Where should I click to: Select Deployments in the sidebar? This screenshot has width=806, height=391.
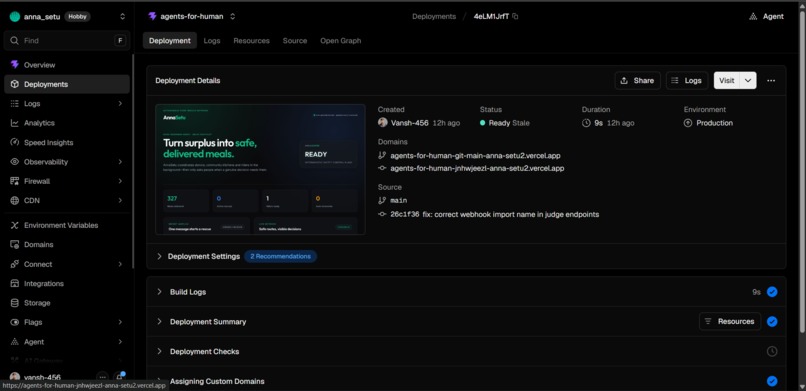coord(67,84)
